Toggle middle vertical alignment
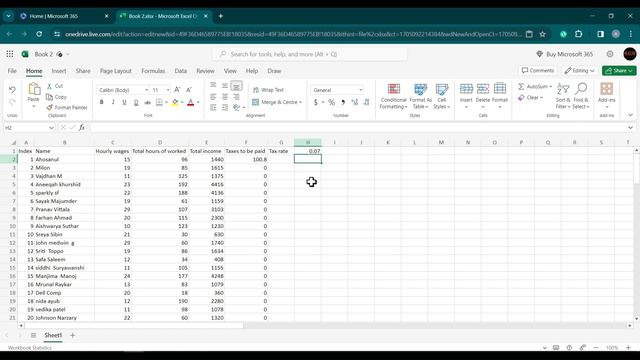Image resolution: width=640 pixels, height=360 pixels. coord(225,85)
